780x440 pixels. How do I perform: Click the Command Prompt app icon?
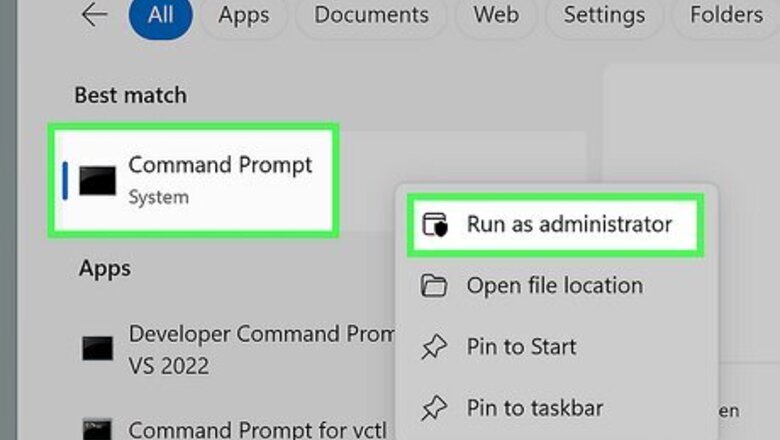tap(98, 180)
